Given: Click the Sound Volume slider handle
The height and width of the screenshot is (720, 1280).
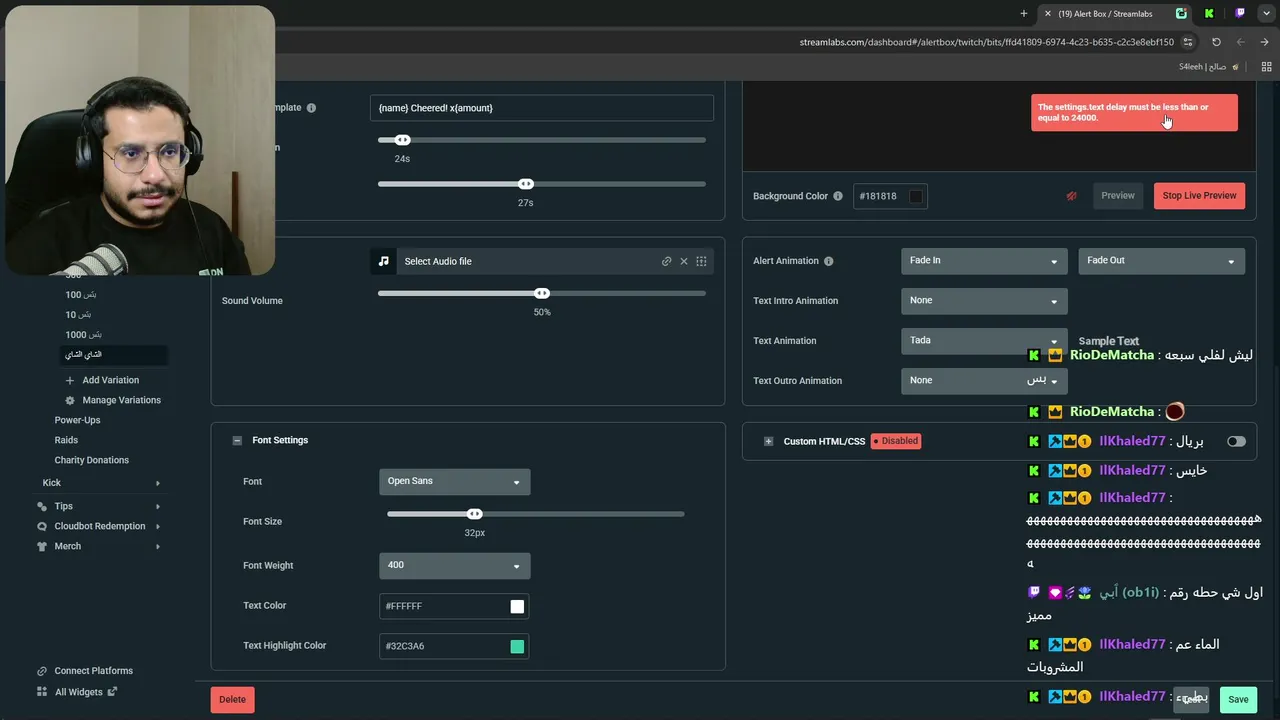Looking at the screenshot, I should point(542,294).
